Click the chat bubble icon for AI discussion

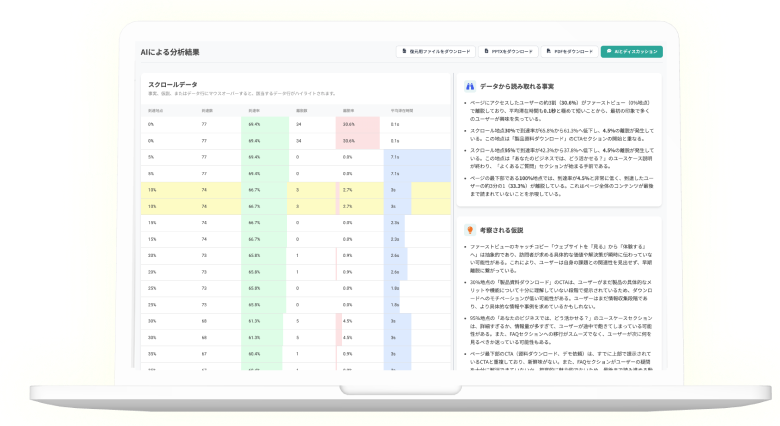click(x=608, y=50)
